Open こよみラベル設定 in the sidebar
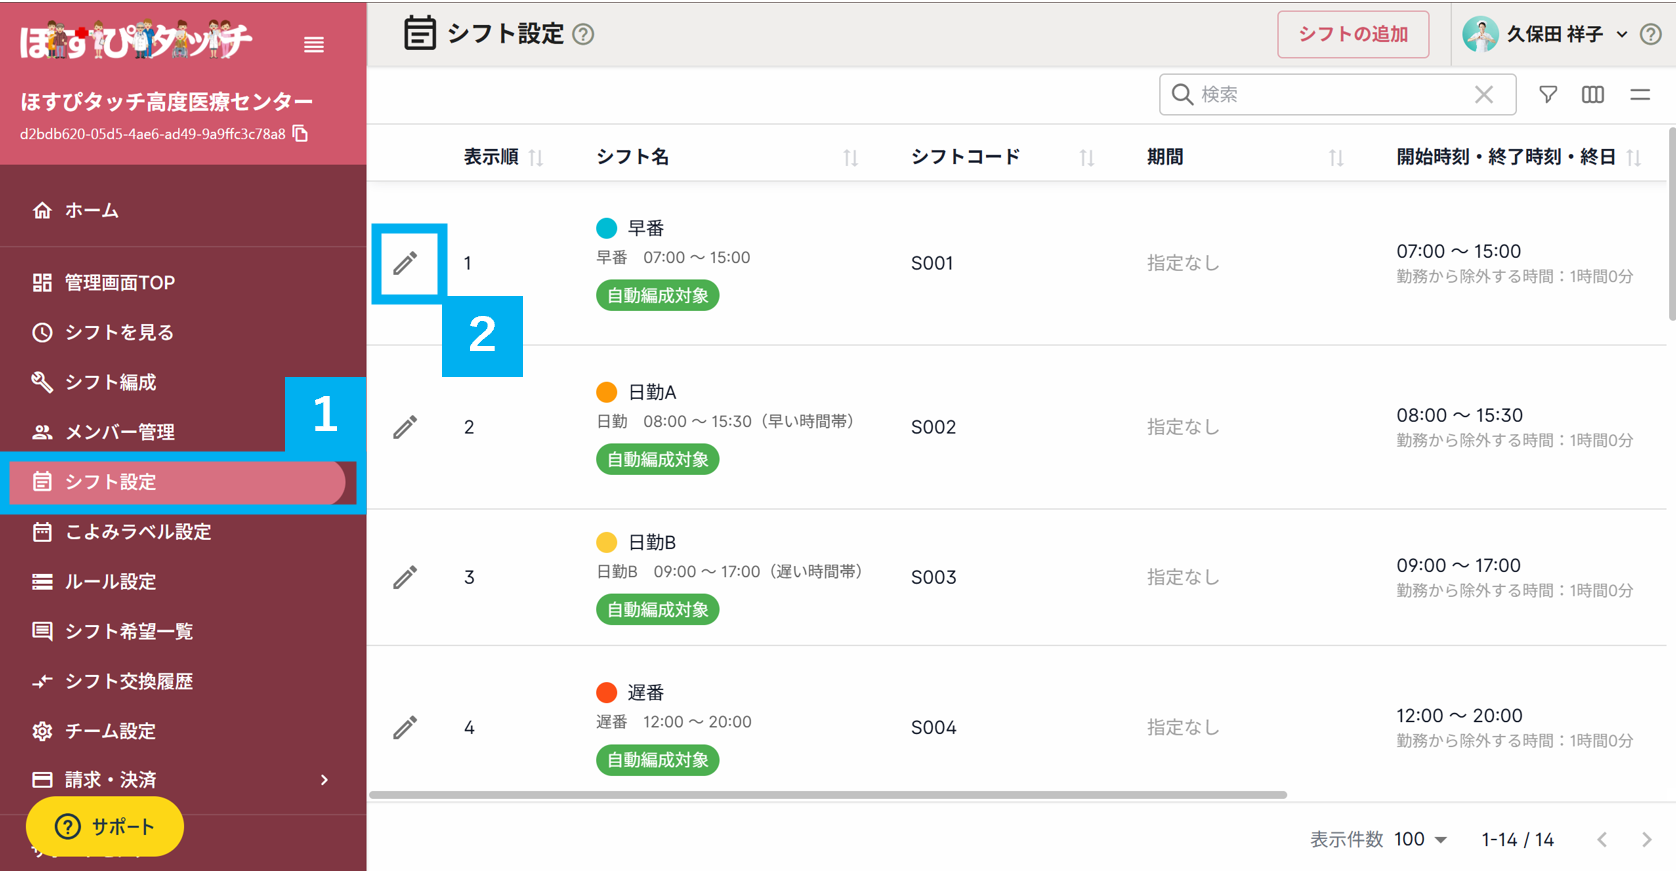Screen dimensions: 1676x871 183,532
